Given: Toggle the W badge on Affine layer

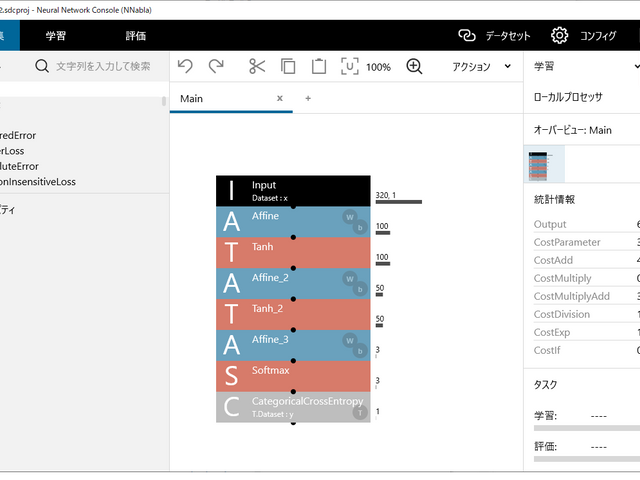Looking at the screenshot, I should pyautogui.click(x=351, y=216).
